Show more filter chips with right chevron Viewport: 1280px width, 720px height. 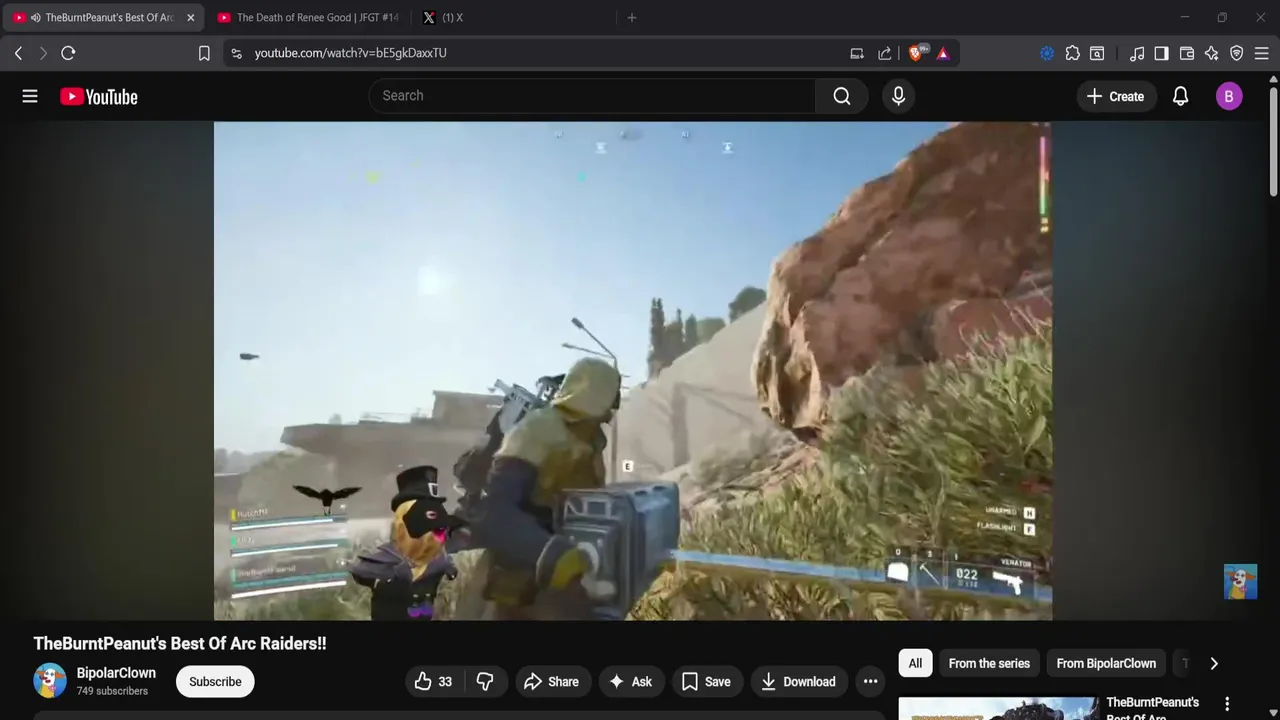click(1214, 663)
